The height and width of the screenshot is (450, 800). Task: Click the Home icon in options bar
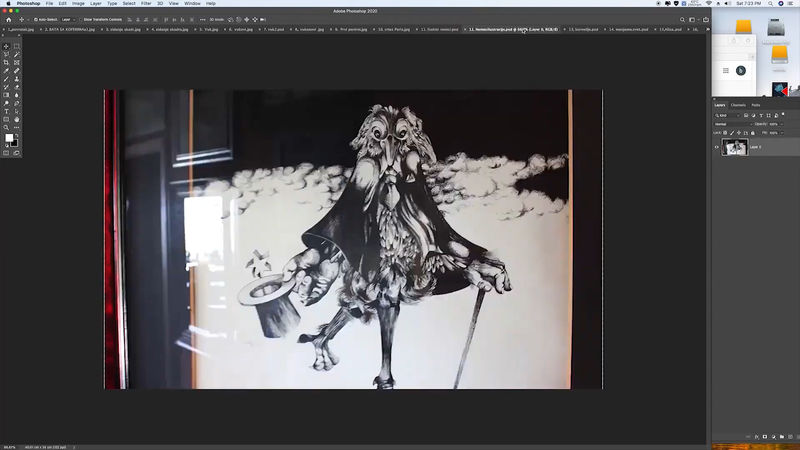tap(8, 20)
